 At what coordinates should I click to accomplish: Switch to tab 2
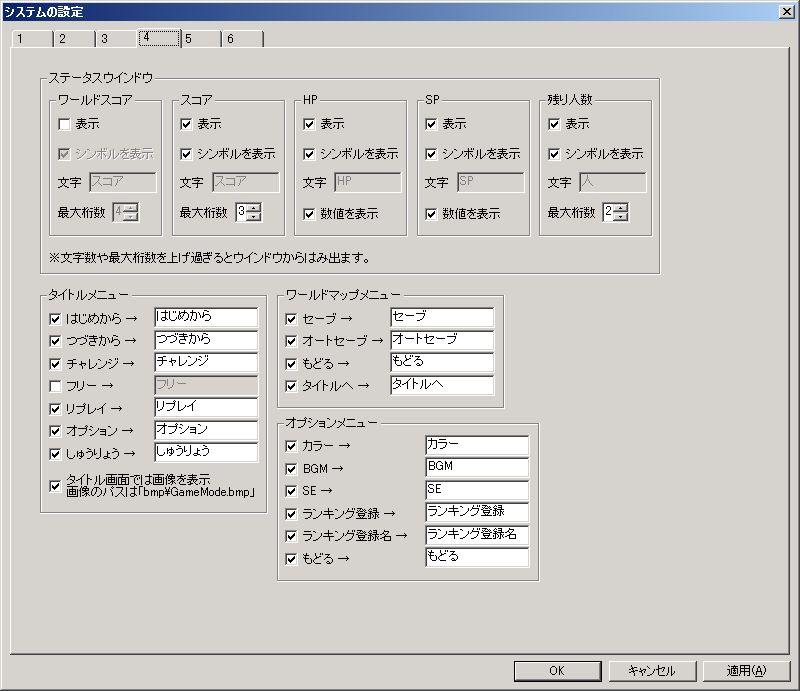(74, 39)
